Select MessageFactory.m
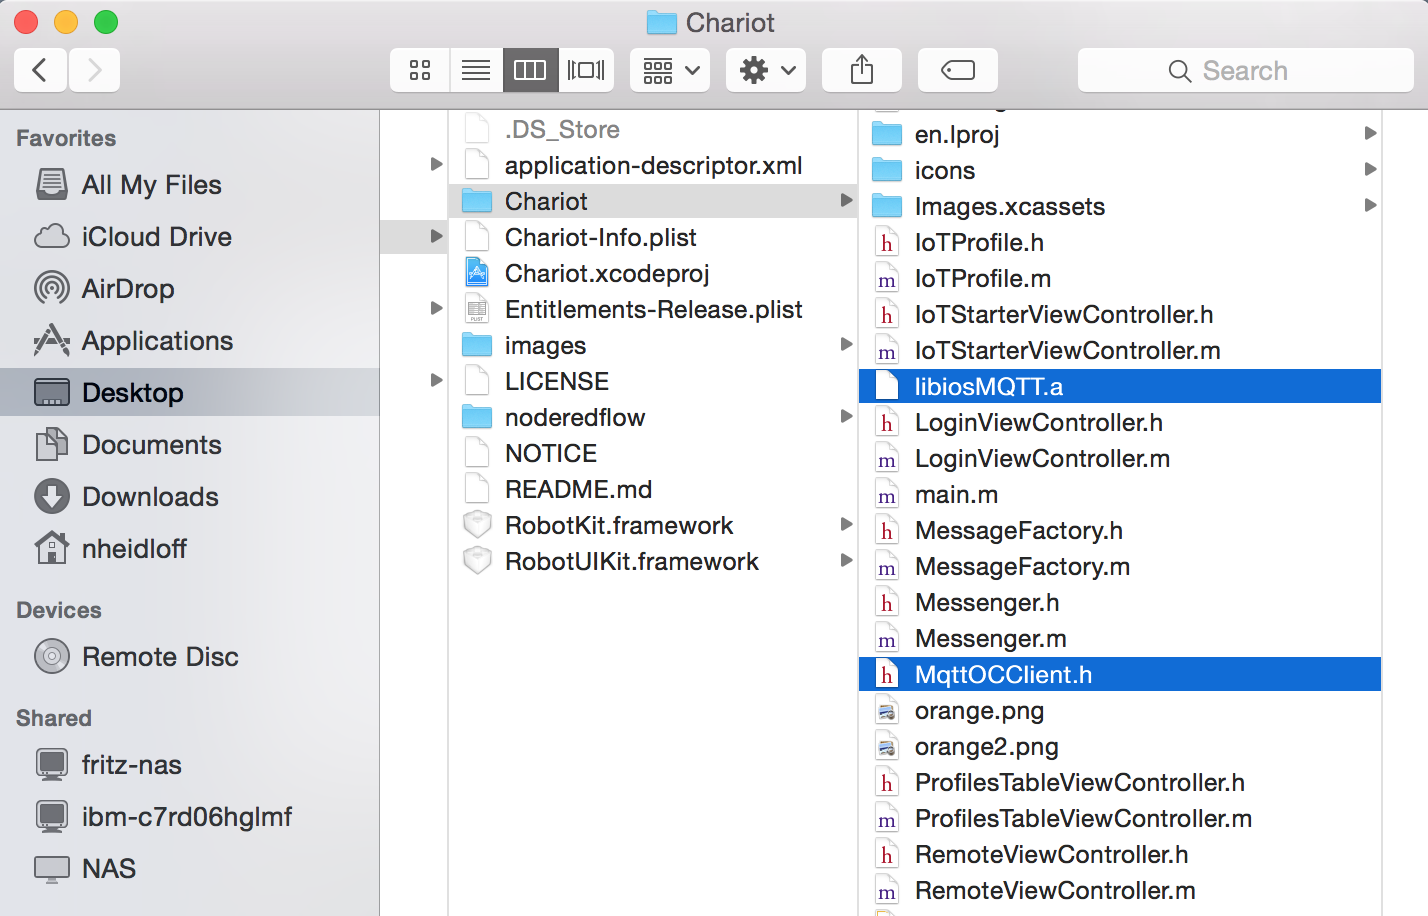 1120,566
